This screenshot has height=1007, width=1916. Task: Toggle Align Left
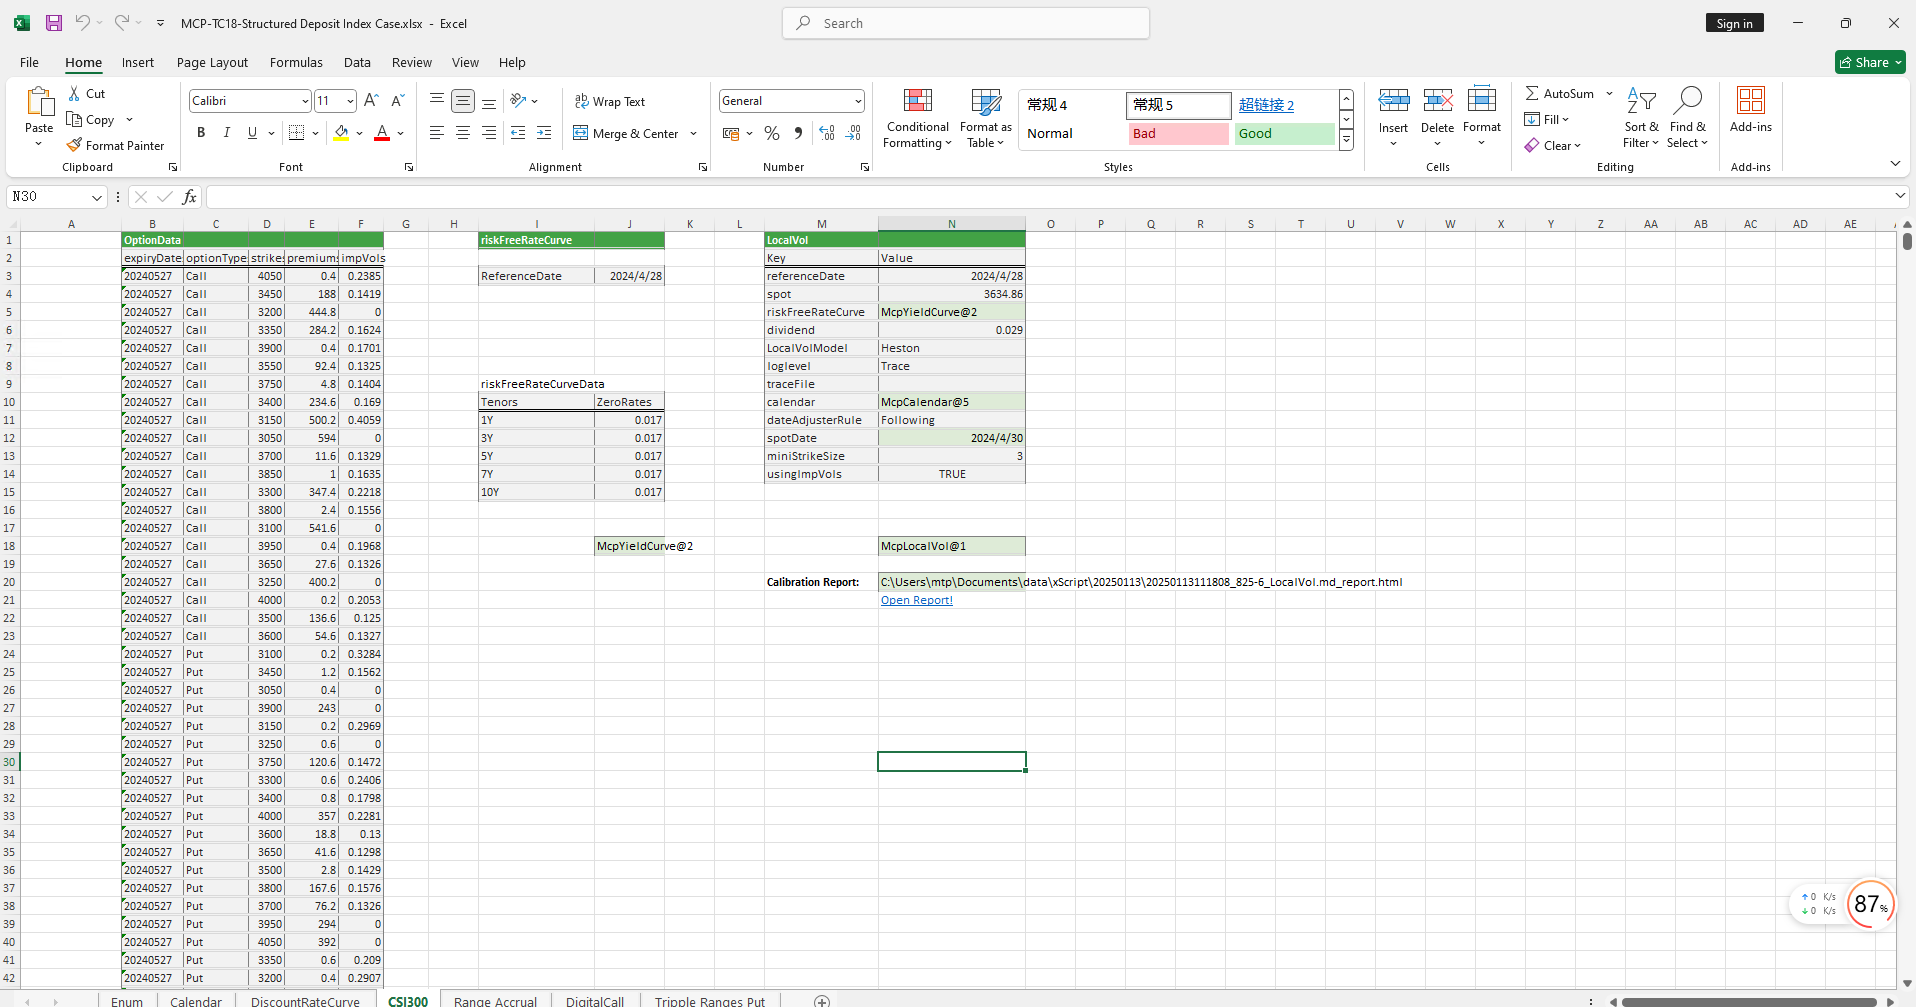437,132
